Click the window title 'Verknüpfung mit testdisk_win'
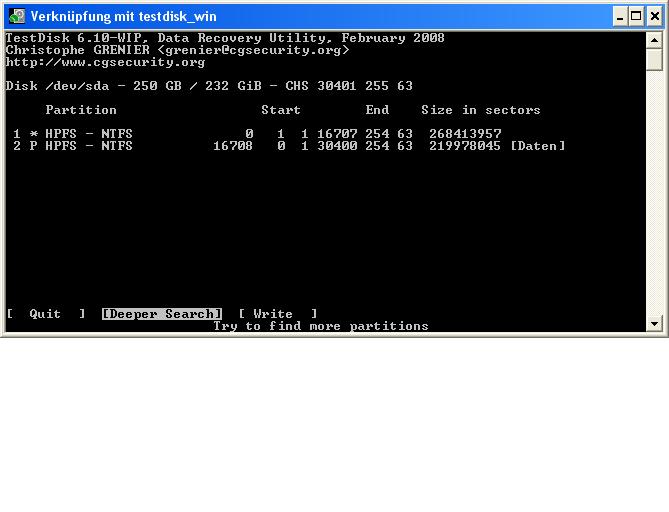Screen dimensions: 669x512 coord(123,17)
